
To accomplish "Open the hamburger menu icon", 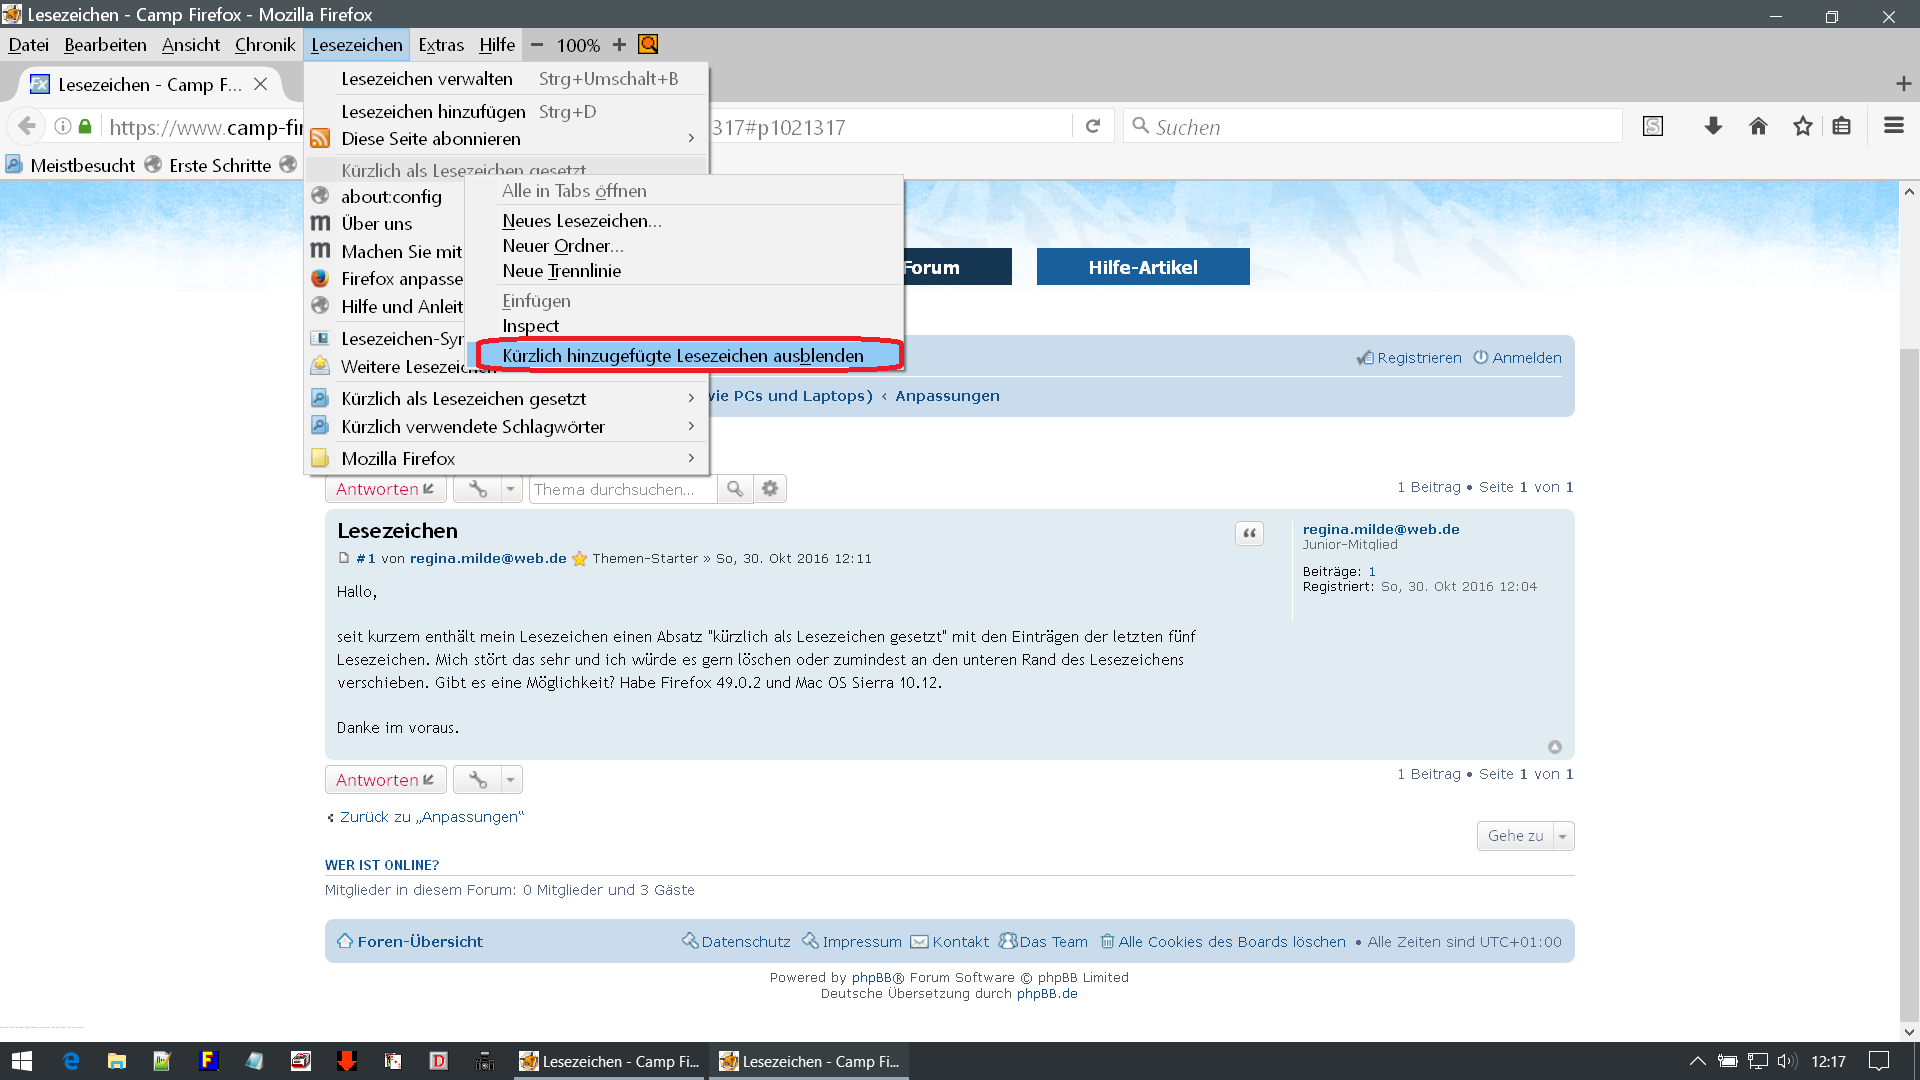I will coord(1893,126).
